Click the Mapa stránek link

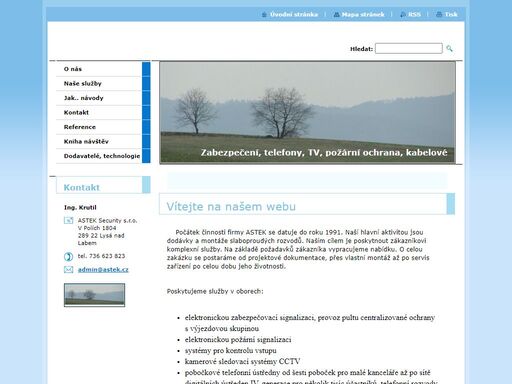point(363,15)
